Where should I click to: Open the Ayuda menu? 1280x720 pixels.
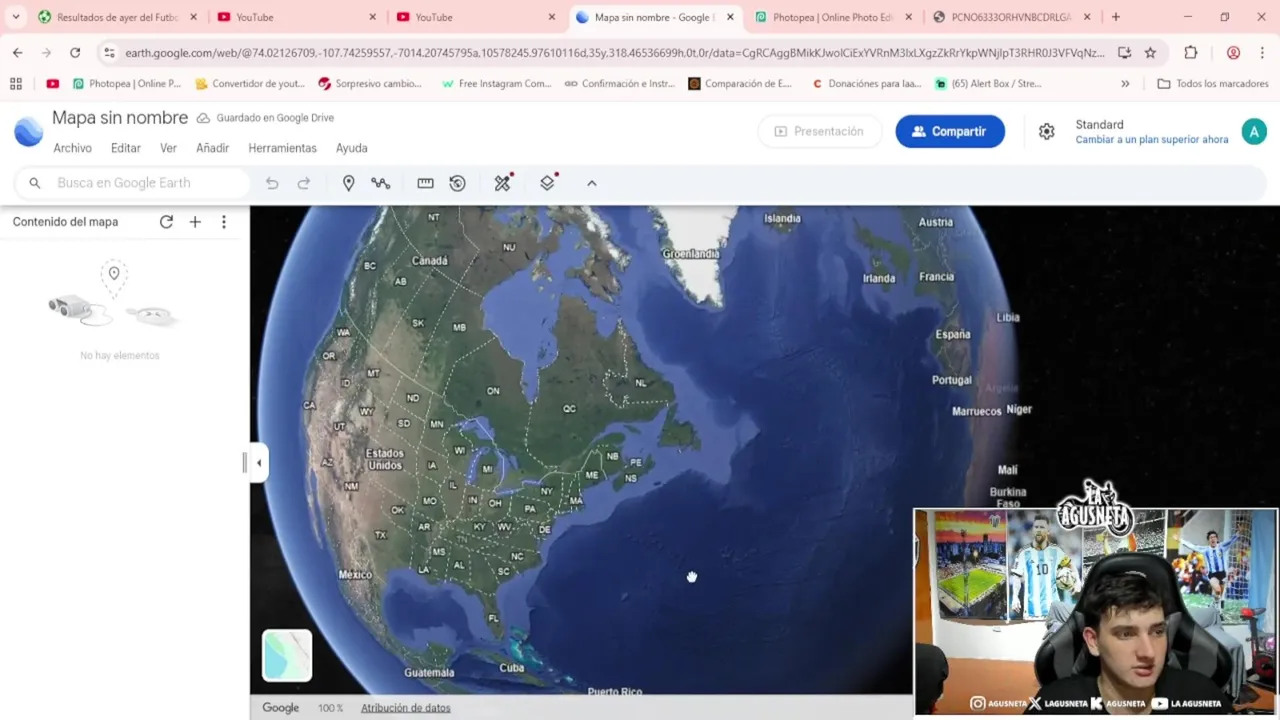(351, 148)
